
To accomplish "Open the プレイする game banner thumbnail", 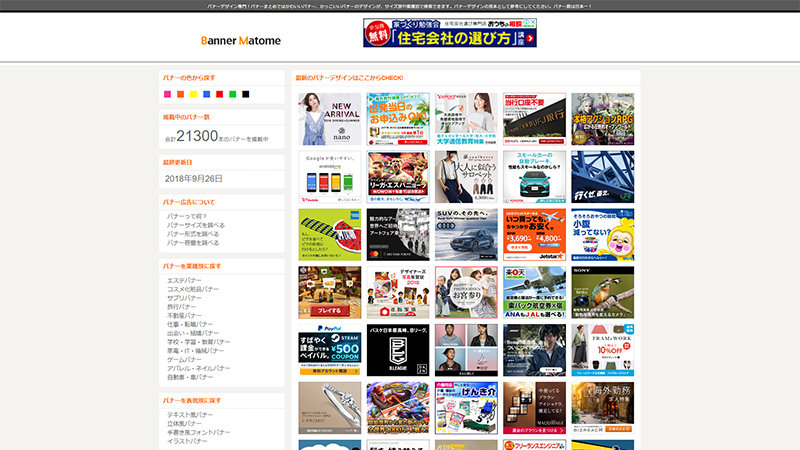I will 330,292.
